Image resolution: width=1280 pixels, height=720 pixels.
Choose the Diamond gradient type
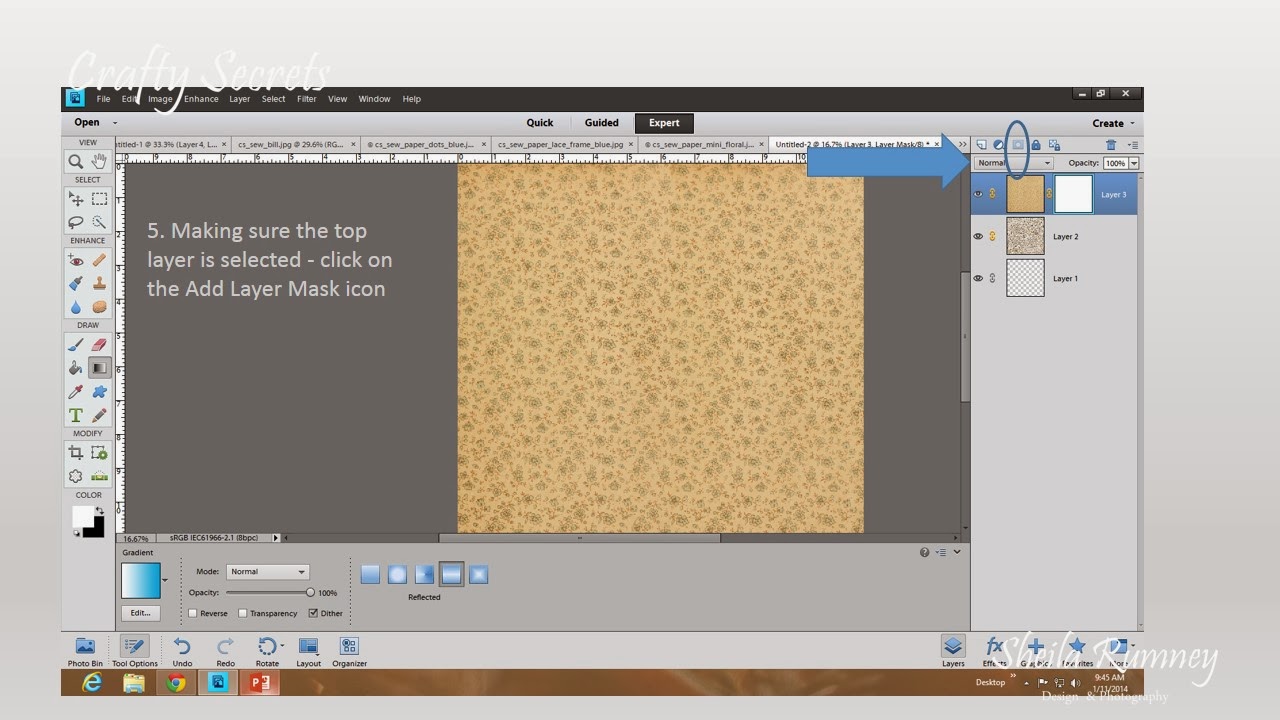coord(478,574)
